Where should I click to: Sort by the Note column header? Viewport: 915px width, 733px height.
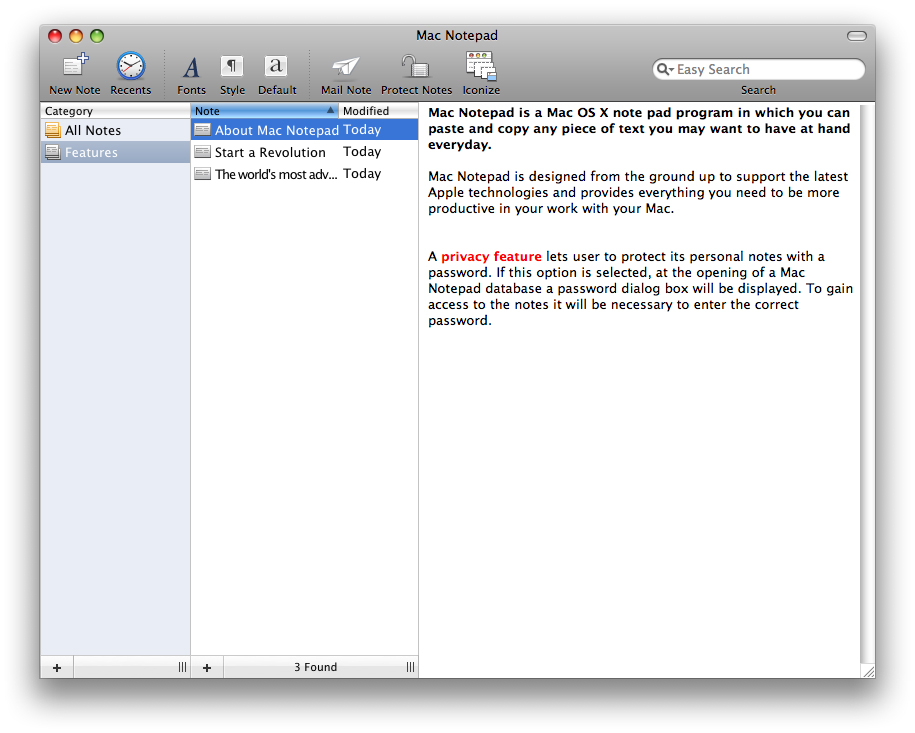coord(264,111)
